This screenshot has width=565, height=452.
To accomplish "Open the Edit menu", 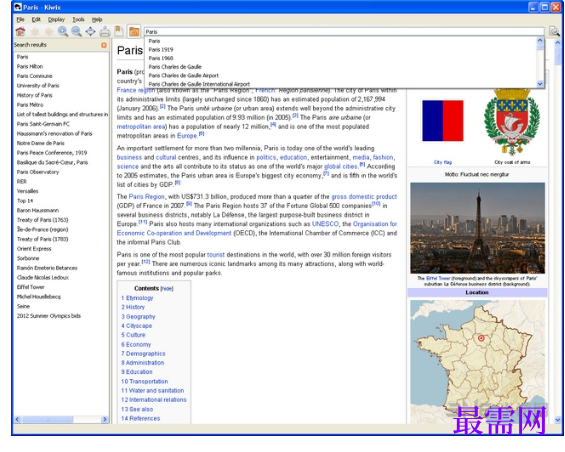I will click(36, 19).
